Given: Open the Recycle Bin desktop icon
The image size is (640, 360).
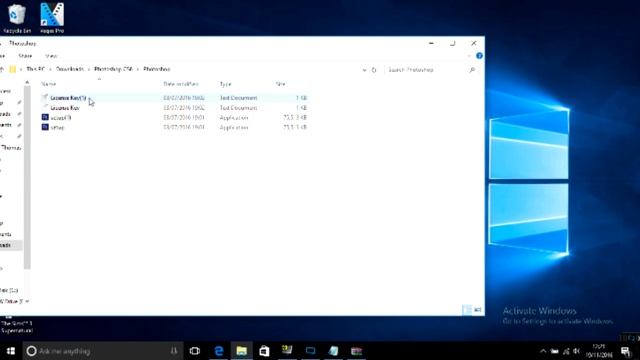Looking at the screenshot, I should tap(17, 18).
